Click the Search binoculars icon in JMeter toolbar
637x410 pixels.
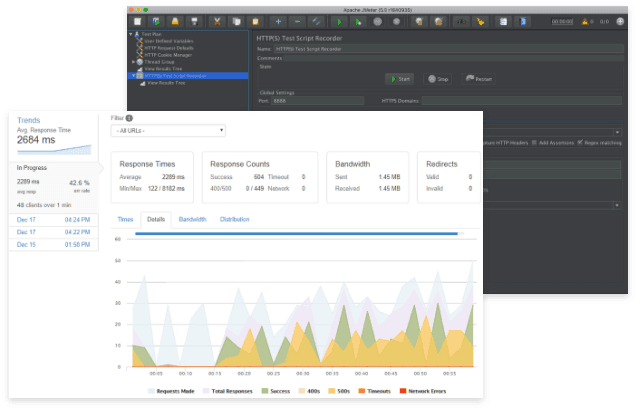click(462, 22)
